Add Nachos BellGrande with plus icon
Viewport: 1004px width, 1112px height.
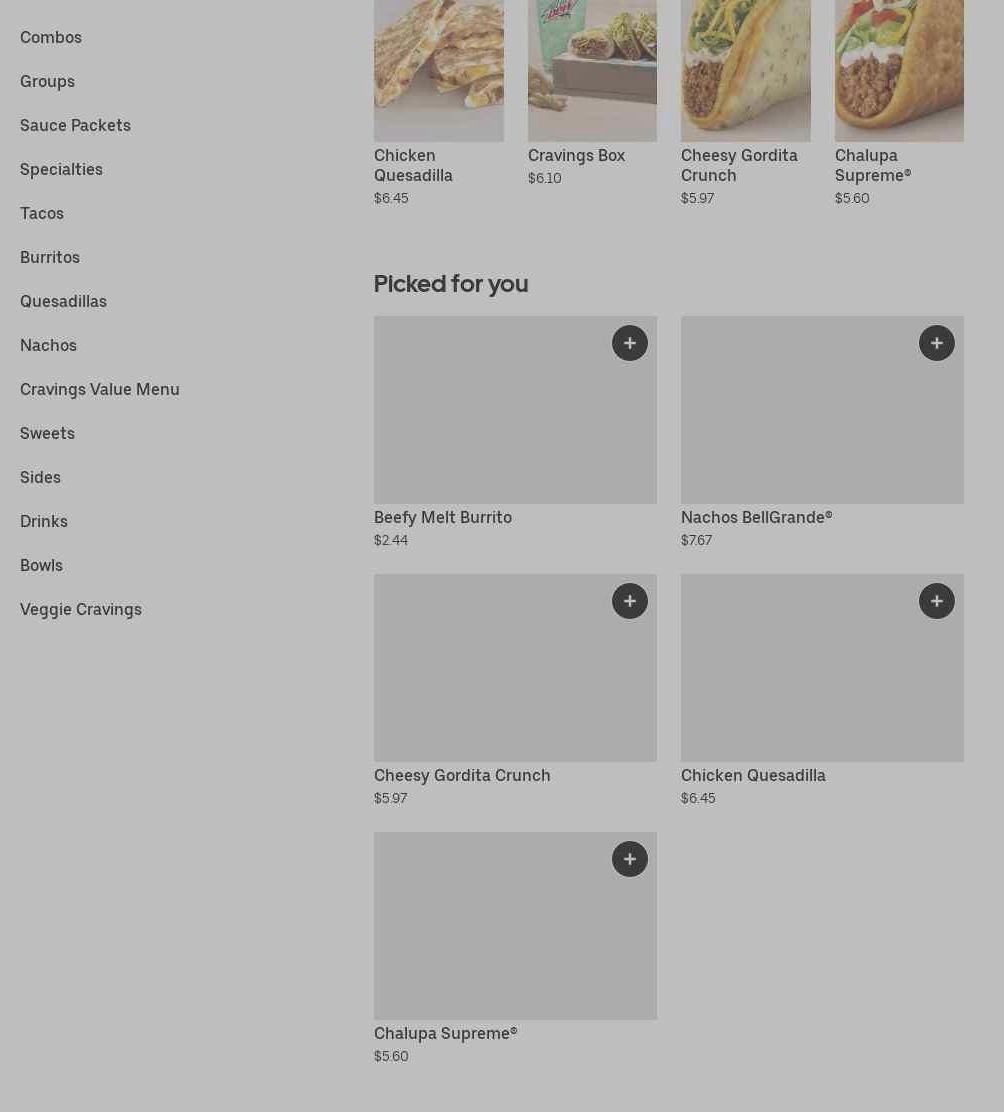pyautogui.click(x=936, y=343)
